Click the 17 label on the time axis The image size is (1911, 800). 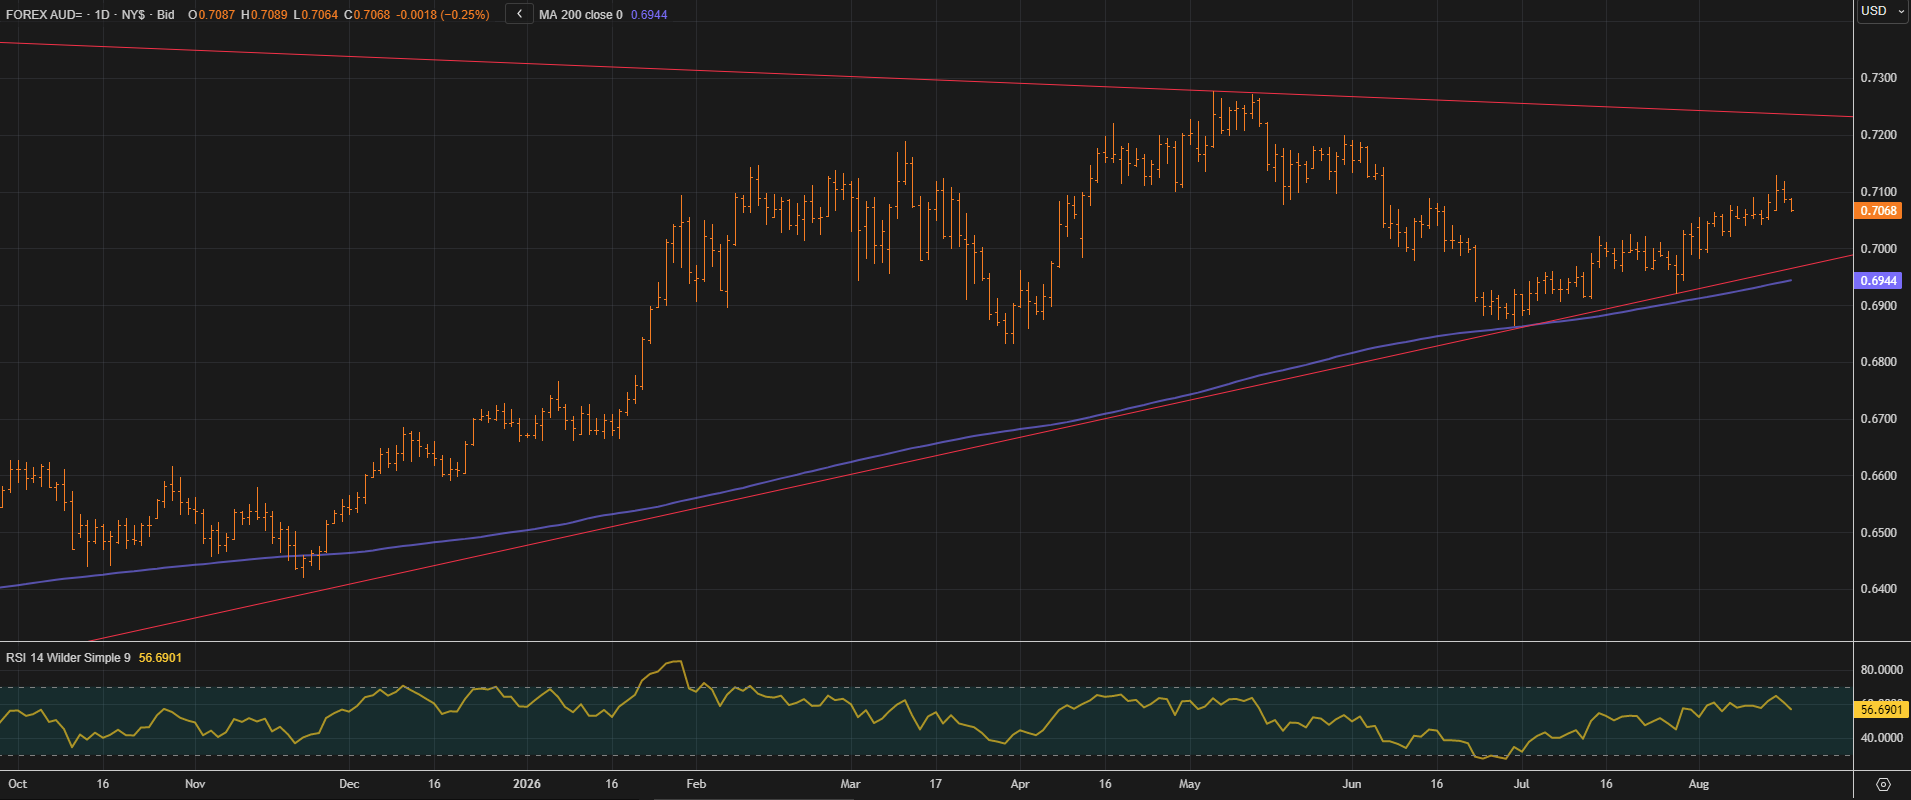coord(936,784)
